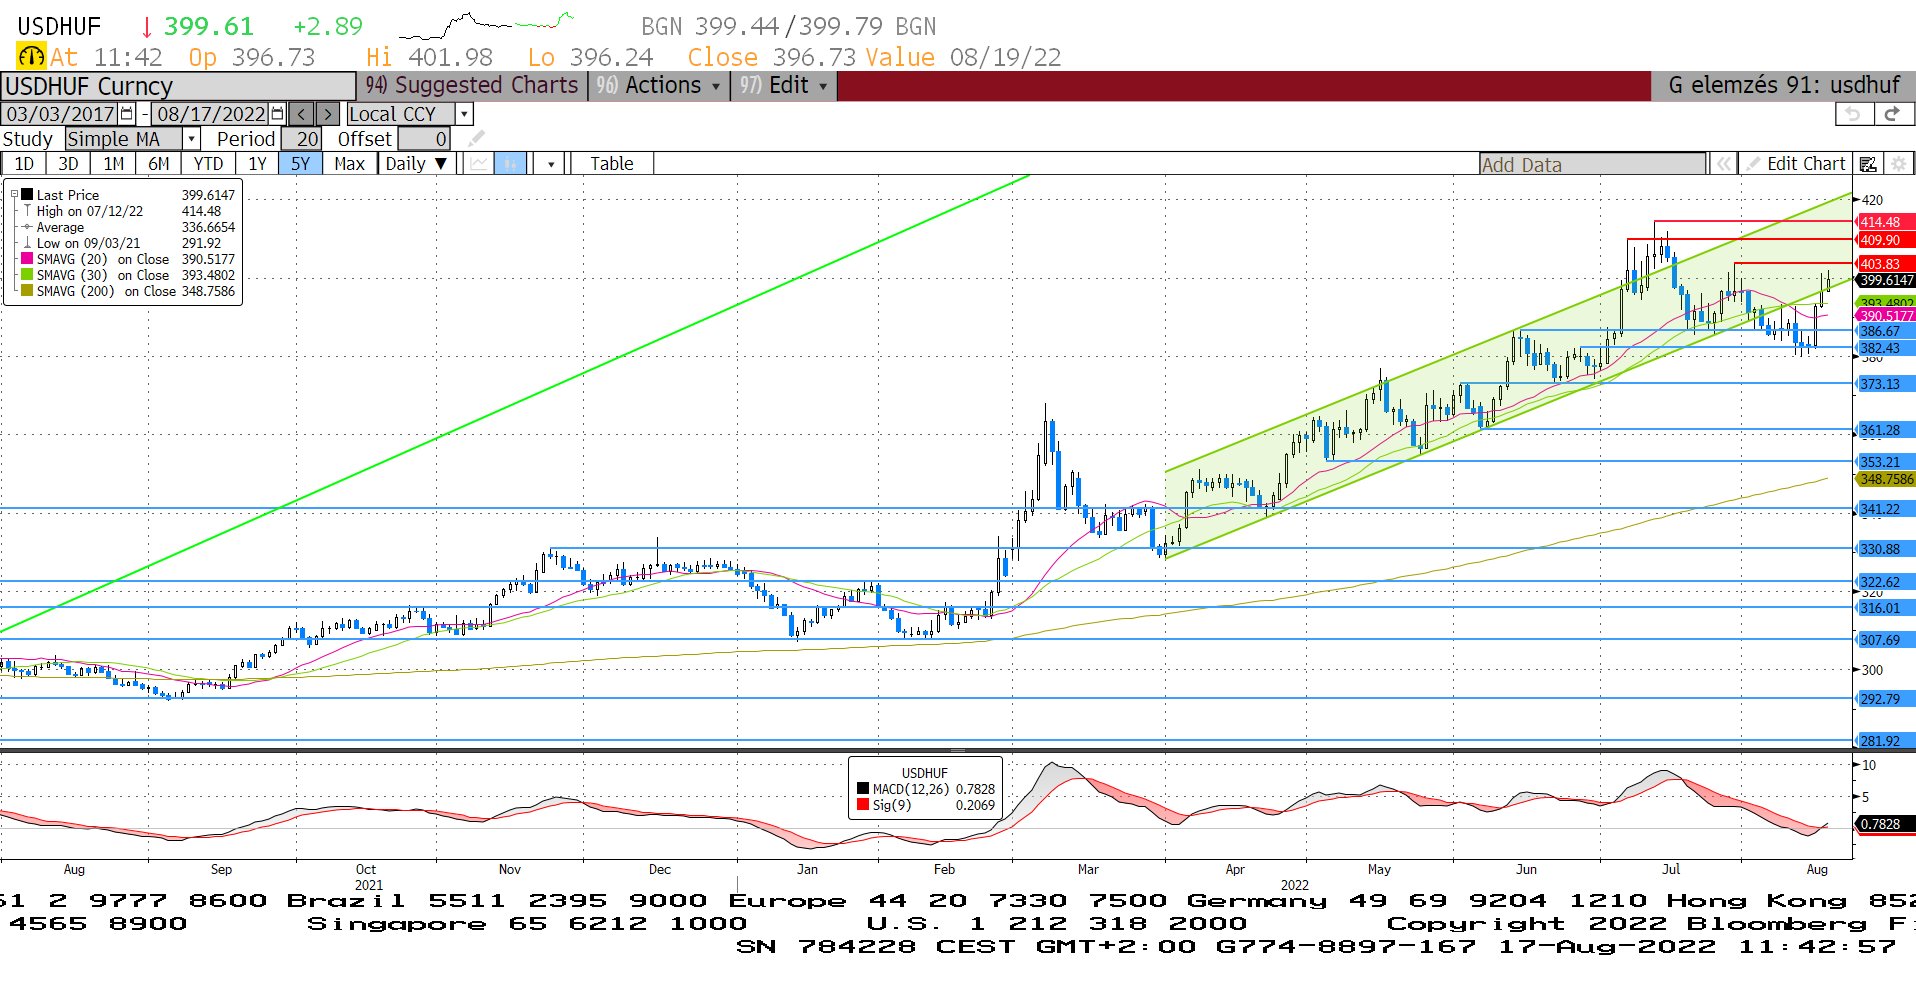Image resolution: width=1916 pixels, height=1002 pixels.
Task: Collapse panel with double-chevron icon
Action: [x=1723, y=164]
